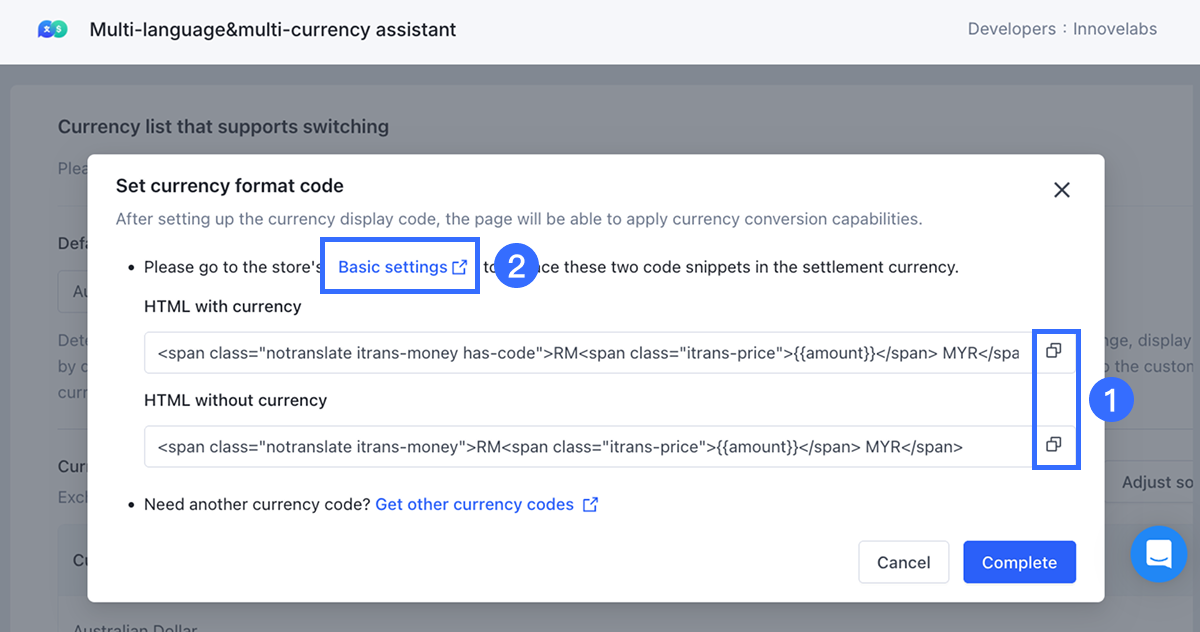1200x632 pixels.
Task: Click the Set currency format code heading
Action: (230, 185)
